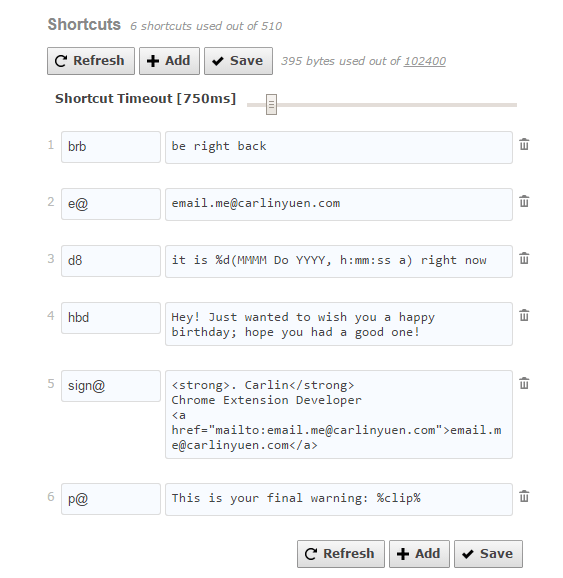
Task: Delete the sign@ shortcut using trash icon
Action: coord(524,383)
